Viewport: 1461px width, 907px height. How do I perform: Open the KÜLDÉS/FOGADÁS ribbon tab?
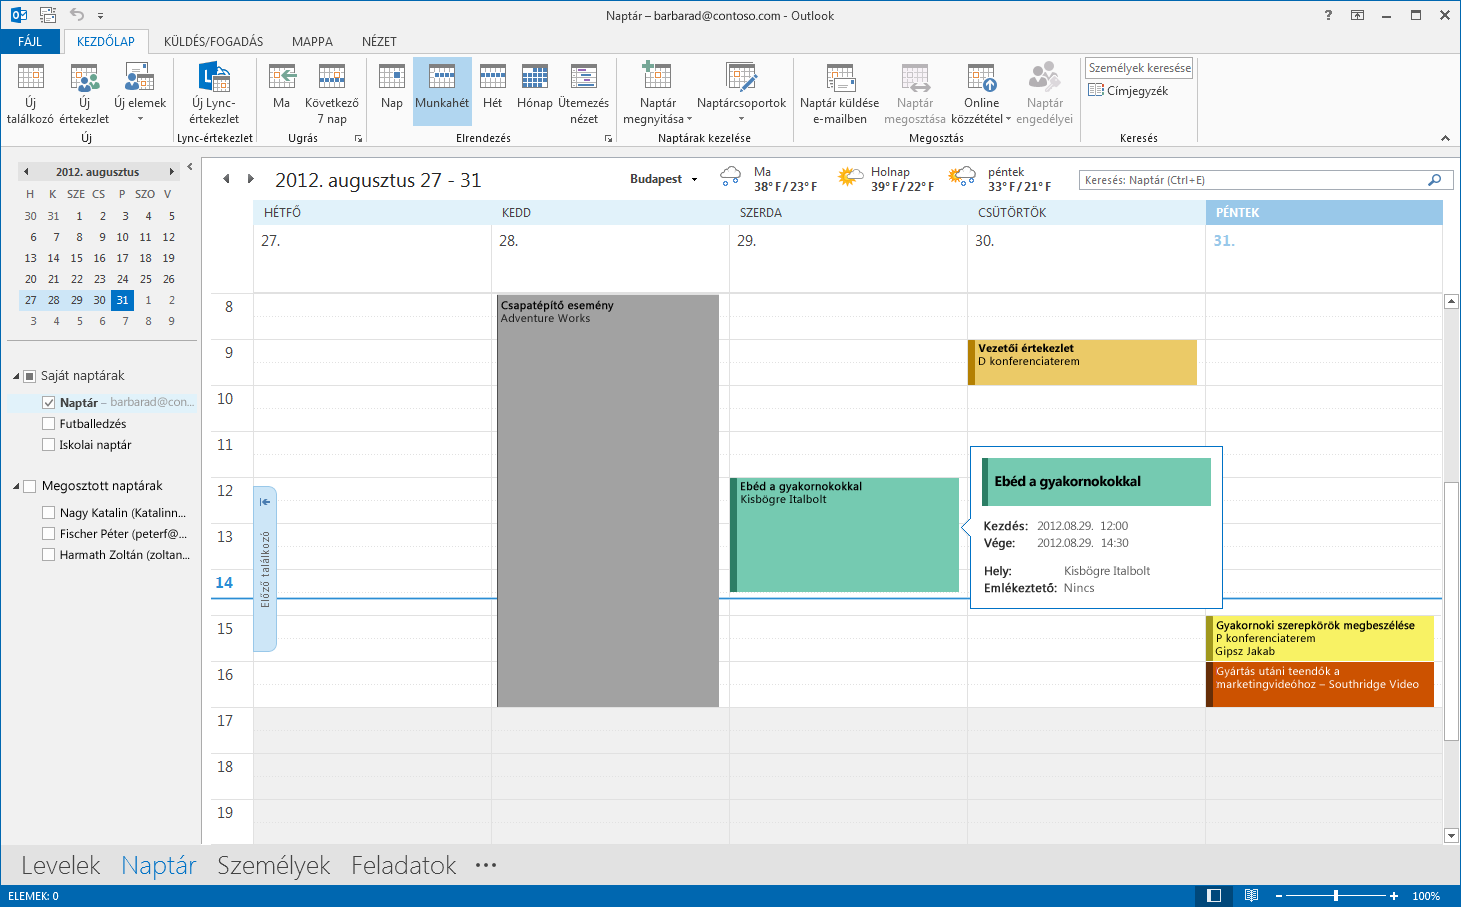coord(214,41)
